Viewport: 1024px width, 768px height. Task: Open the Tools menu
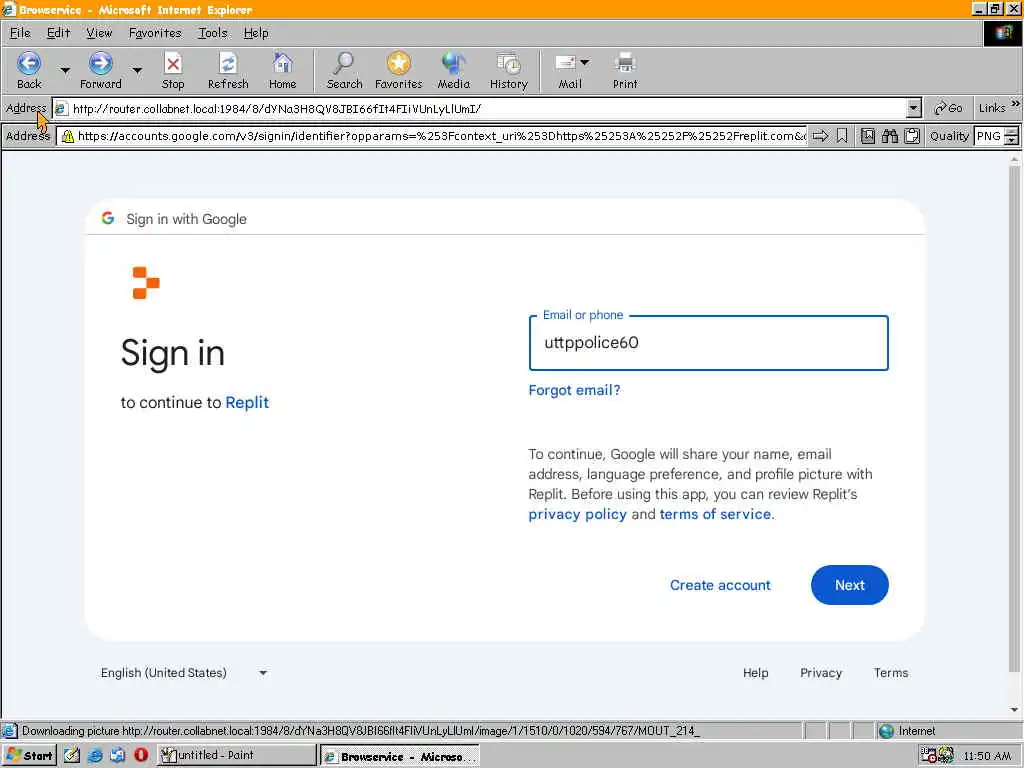[213, 33]
